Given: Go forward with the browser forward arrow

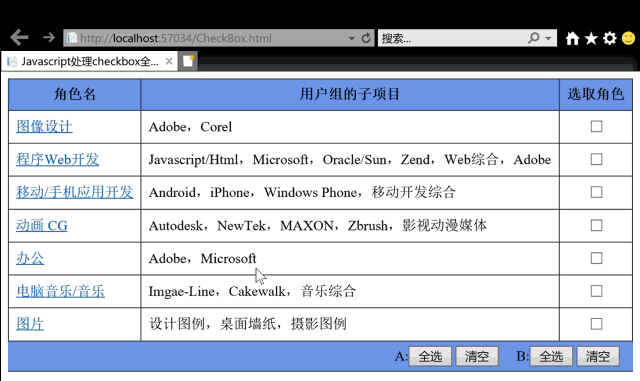Looking at the screenshot, I should (x=49, y=38).
